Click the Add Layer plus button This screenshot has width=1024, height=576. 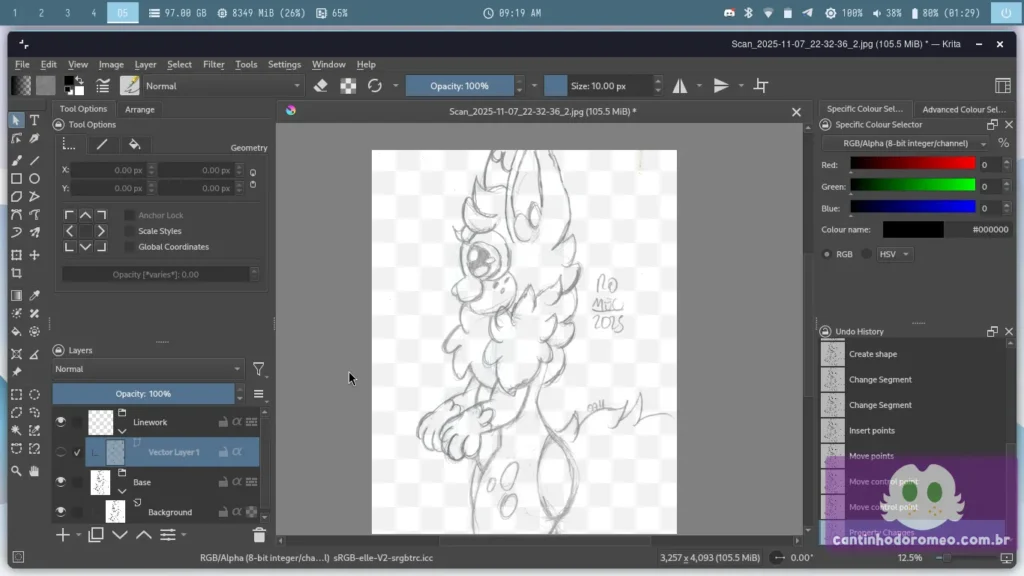point(63,535)
